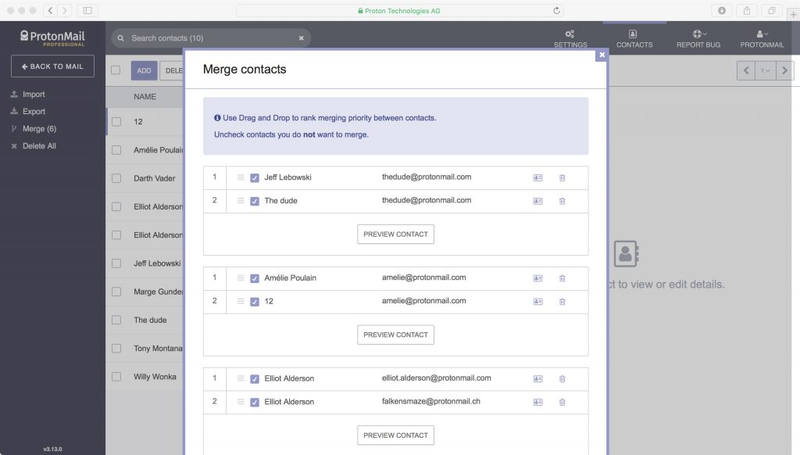
Task: Tick checkbox beside Willy Wonka
Action: click(x=116, y=376)
